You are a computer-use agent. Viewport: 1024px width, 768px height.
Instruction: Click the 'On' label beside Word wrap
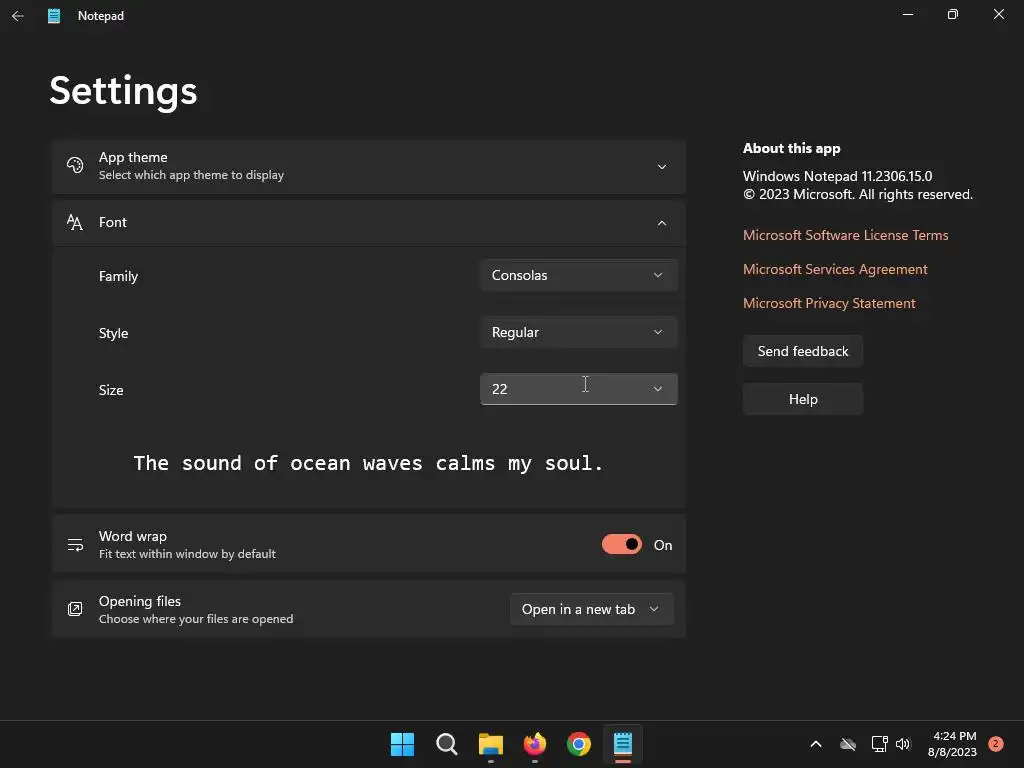[663, 545]
